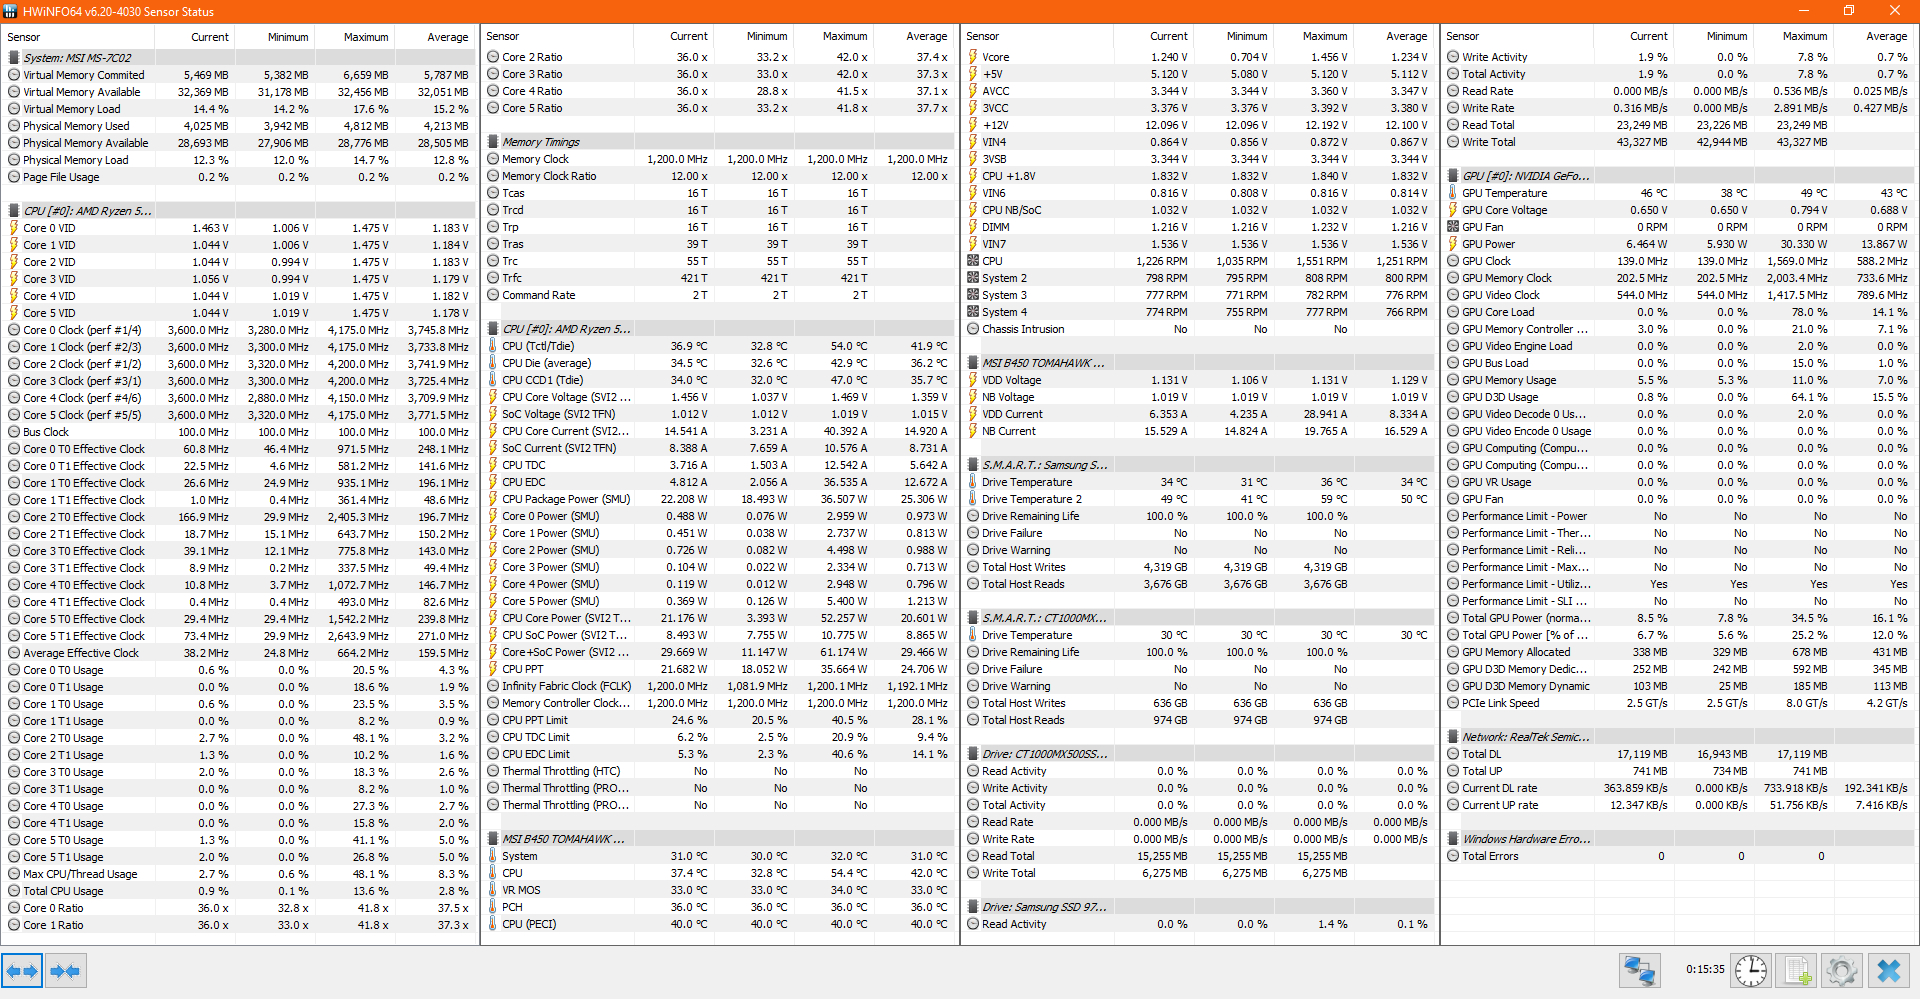Screen dimensions: 1920x999
Task: Click the lightning icon beside VDD Current
Action: click(973, 414)
